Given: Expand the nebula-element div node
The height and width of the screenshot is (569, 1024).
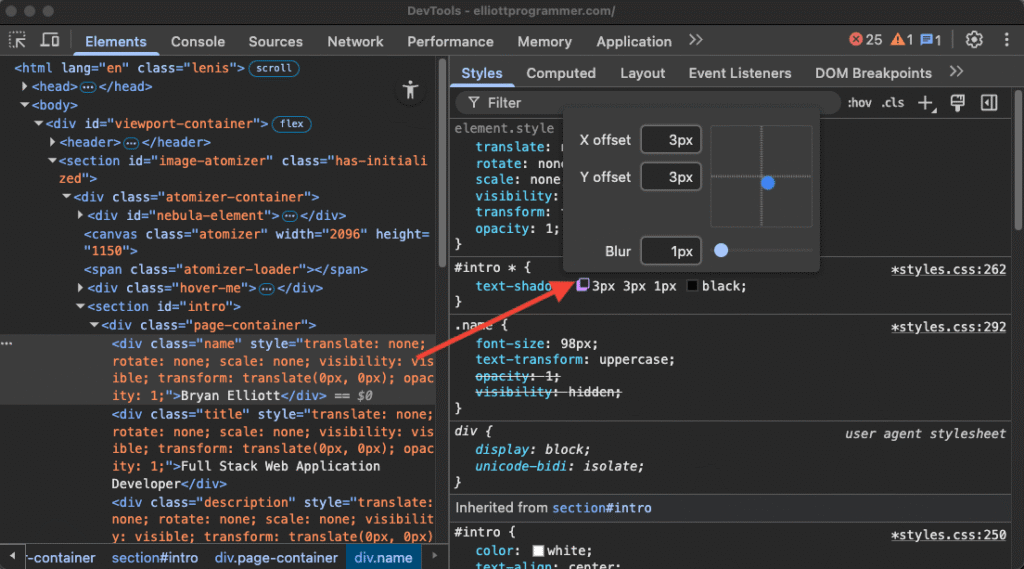Looking at the screenshot, I should pos(80,215).
